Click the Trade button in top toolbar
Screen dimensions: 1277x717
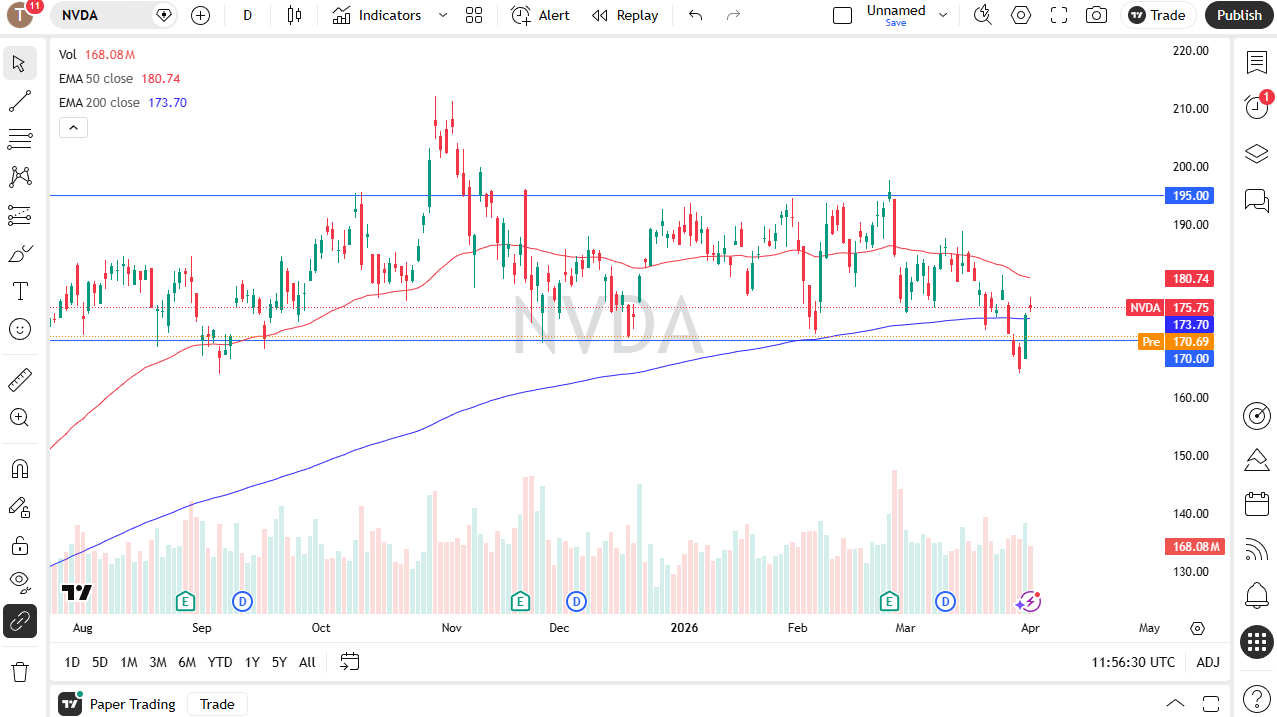pyautogui.click(x=1158, y=15)
